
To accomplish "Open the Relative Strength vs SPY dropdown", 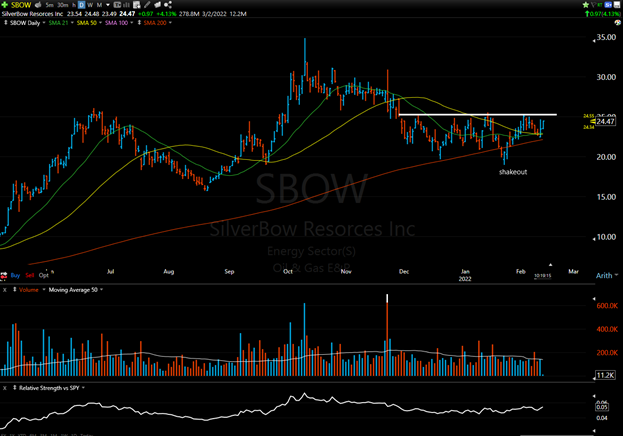I will 83,388.
